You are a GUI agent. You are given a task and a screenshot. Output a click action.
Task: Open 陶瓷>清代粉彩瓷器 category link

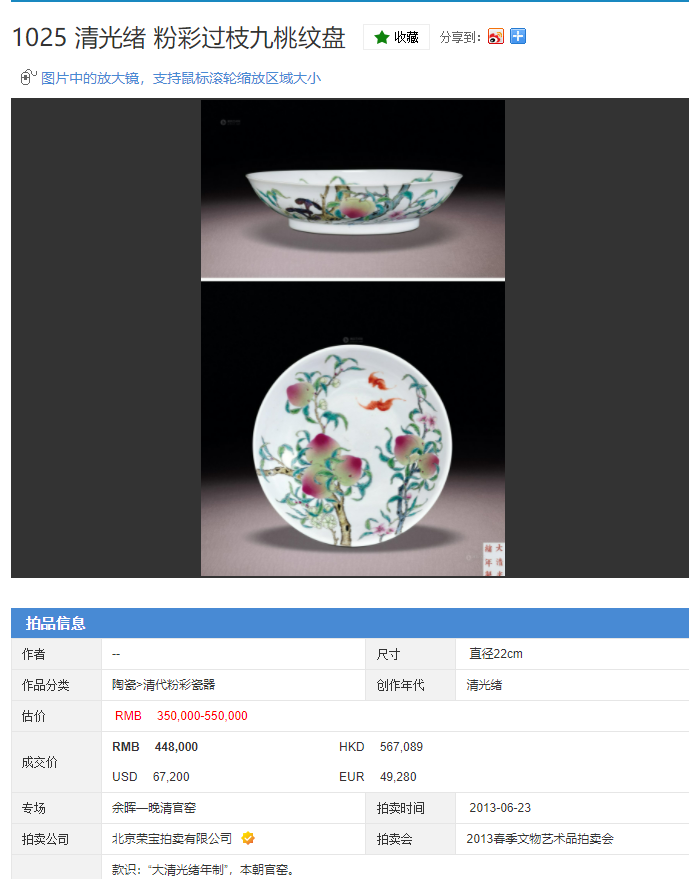[x=164, y=684]
